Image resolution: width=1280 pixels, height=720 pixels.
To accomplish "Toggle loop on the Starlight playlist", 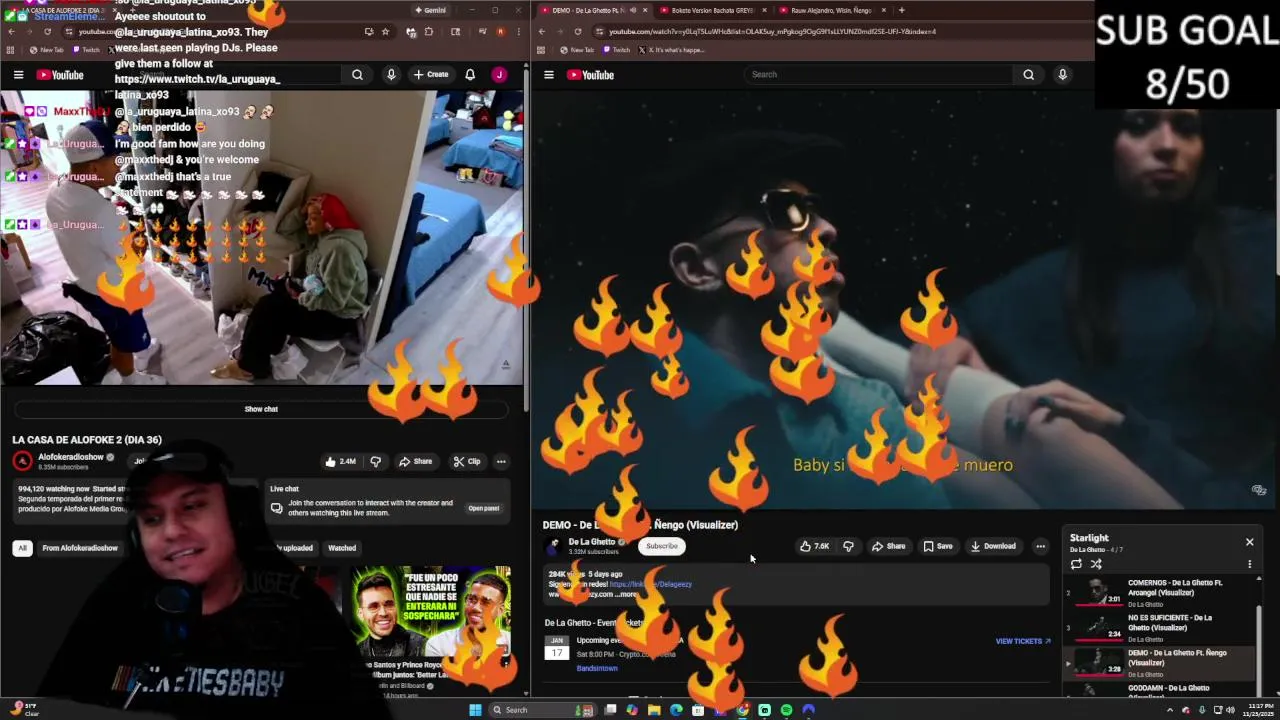I will (x=1076, y=564).
